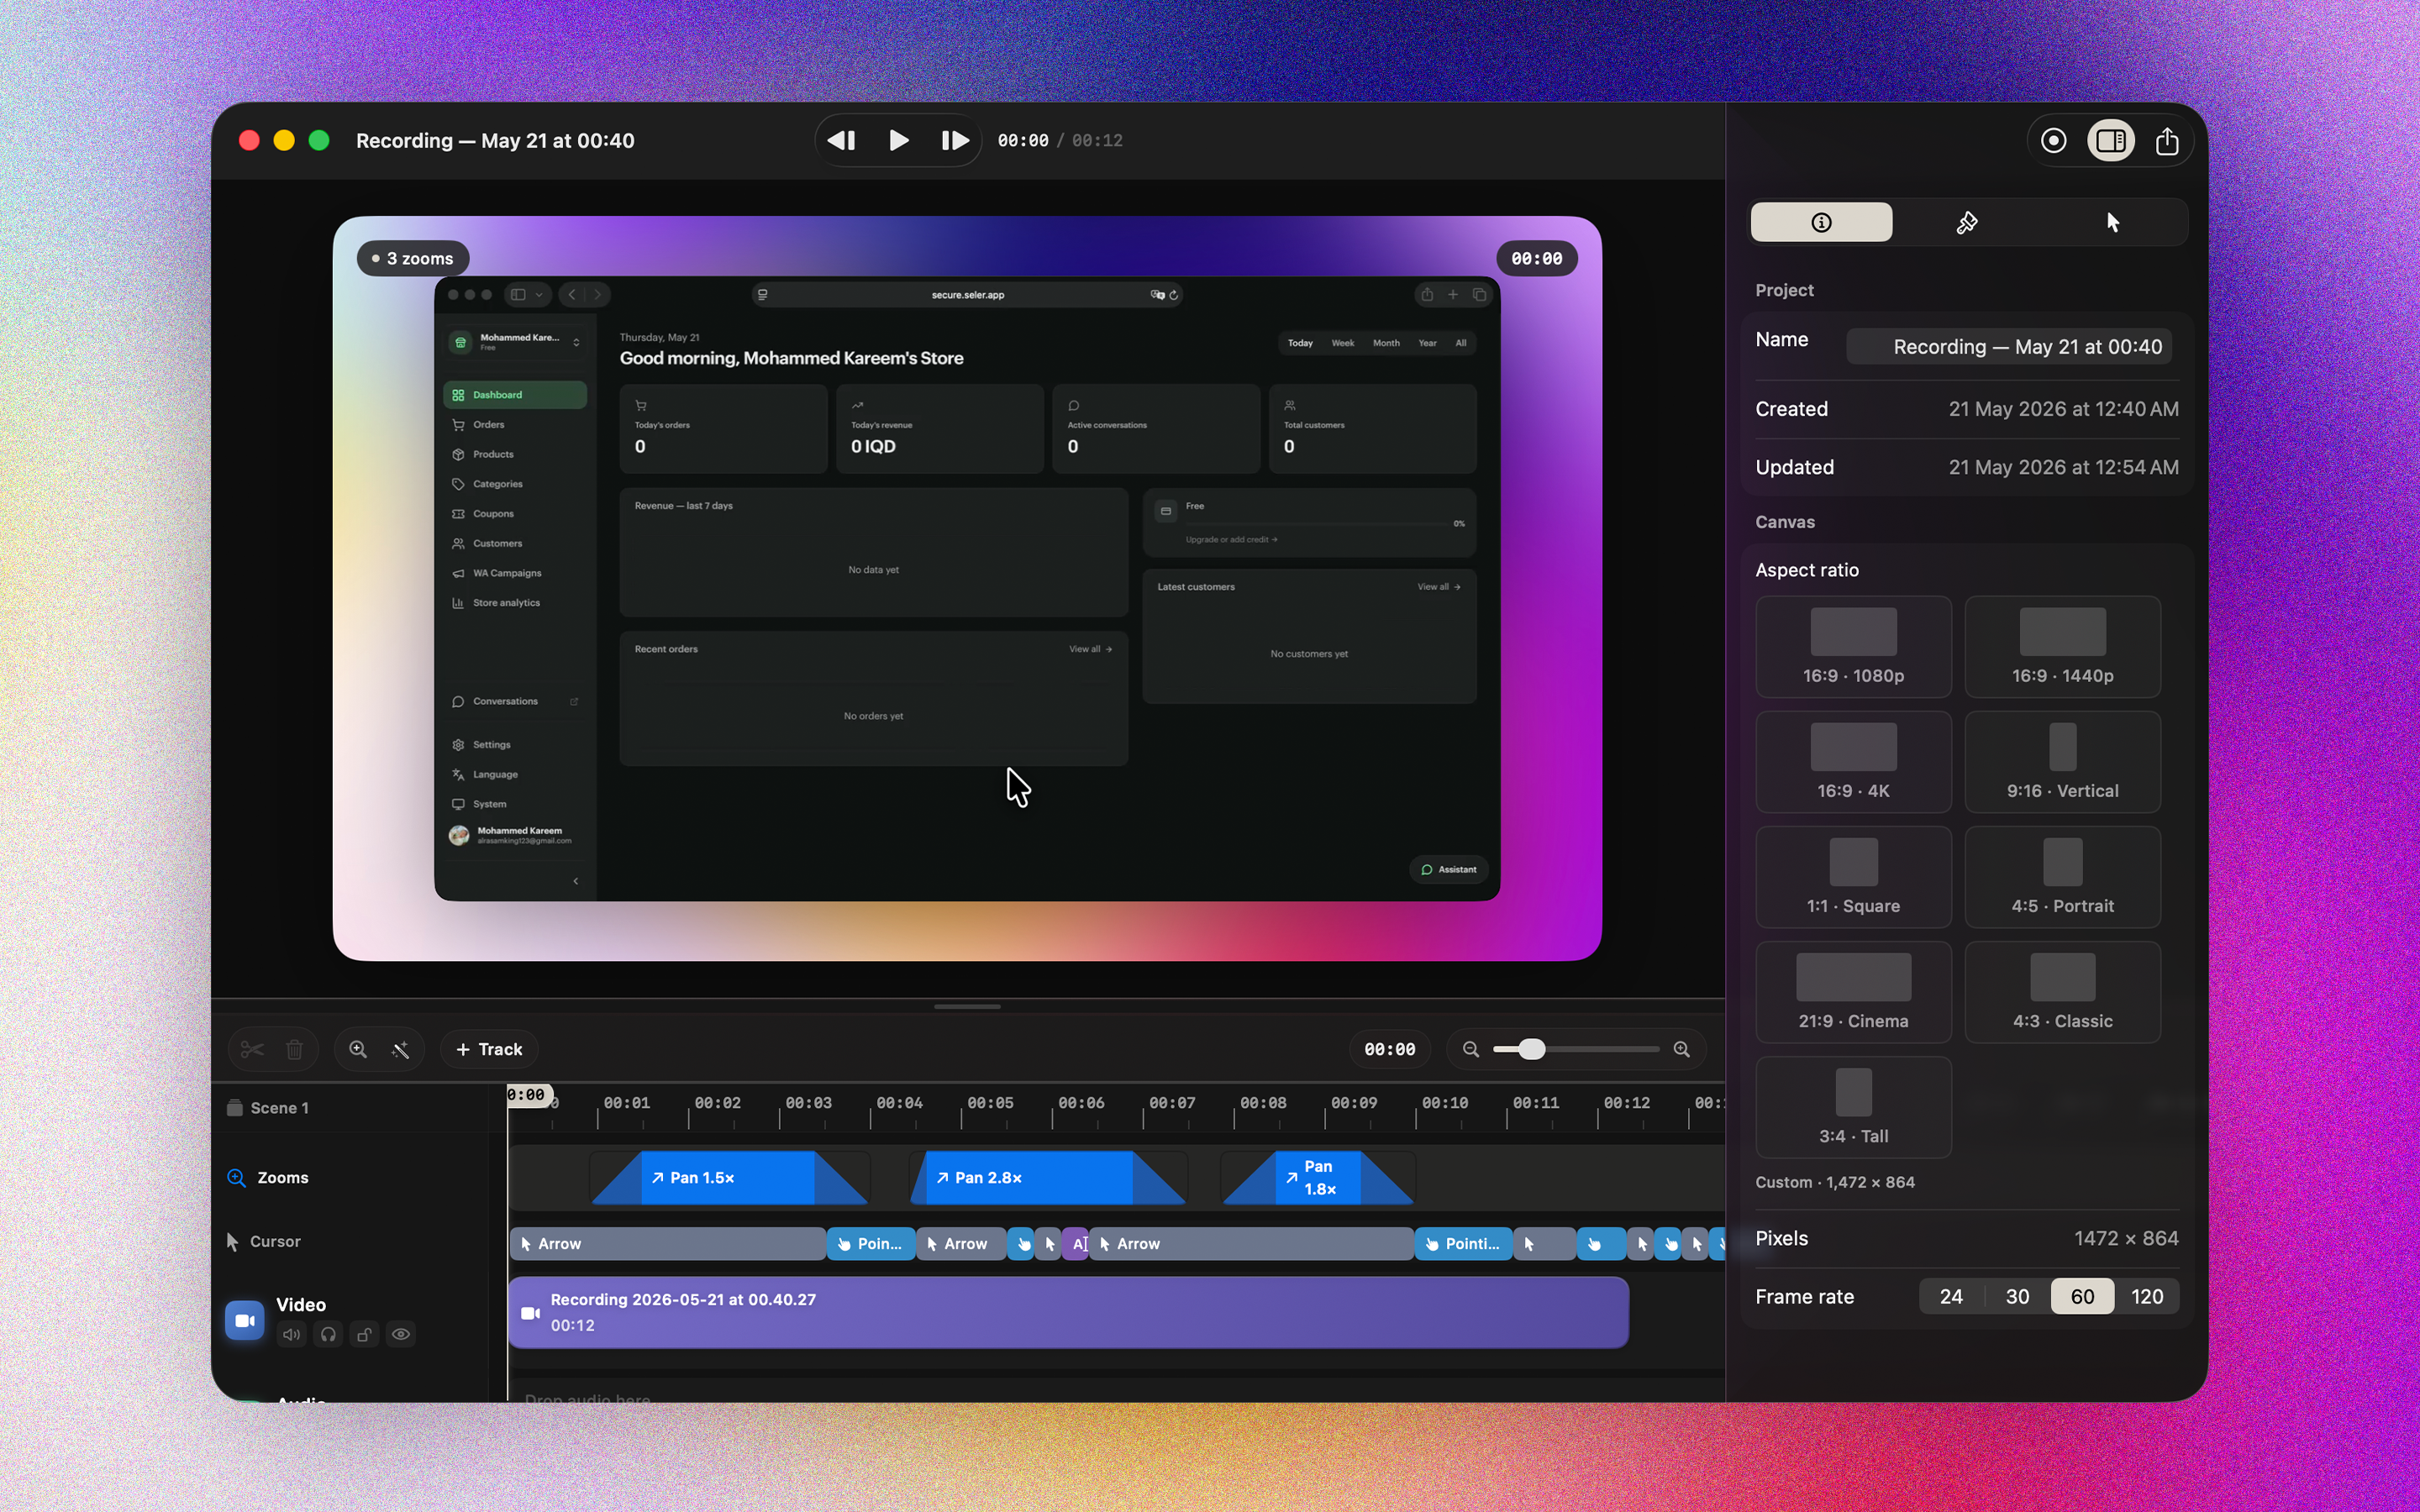Choose the 4:3 · Classic aspect ratio
The image size is (2420, 1512).
tap(2062, 991)
